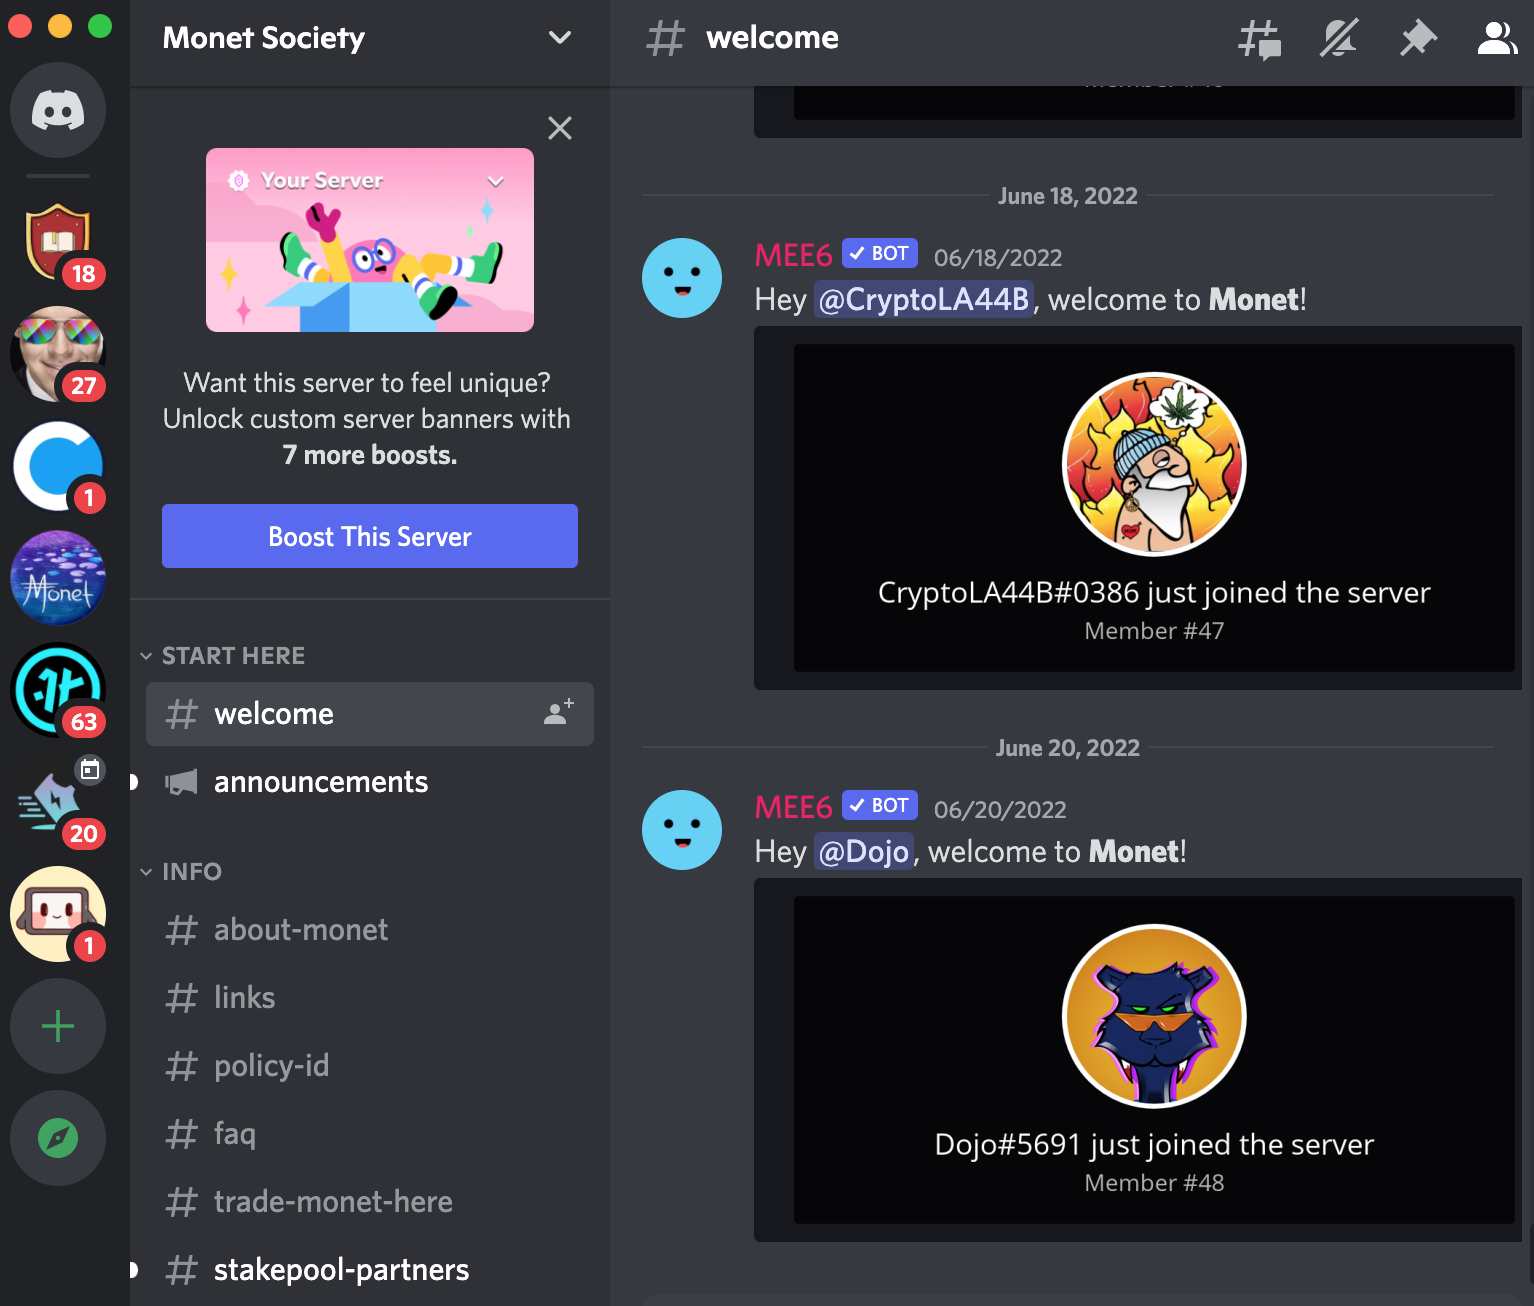Viewport: 1534px width, 1306px height.
Task: Click the @CryptoLA44B mention link
Action: coord(923,300)
